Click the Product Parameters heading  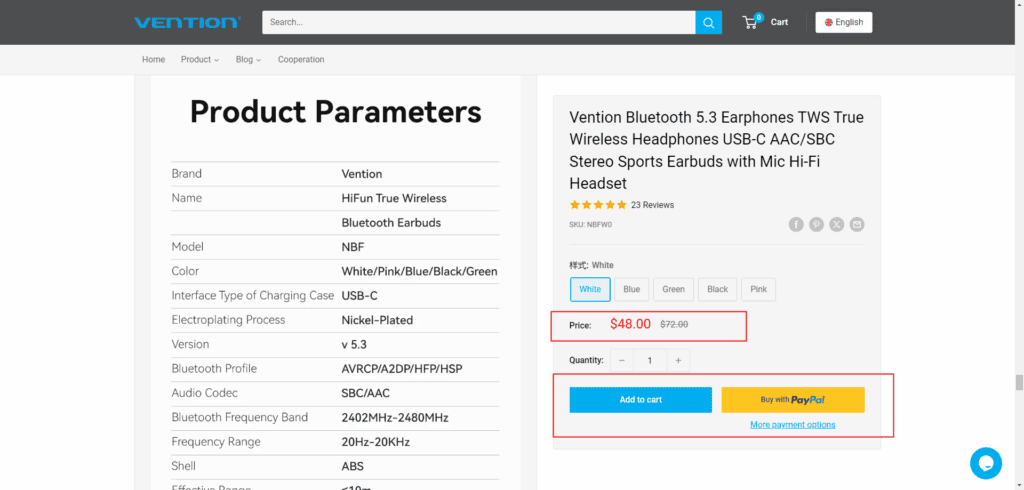click(336, 112)
